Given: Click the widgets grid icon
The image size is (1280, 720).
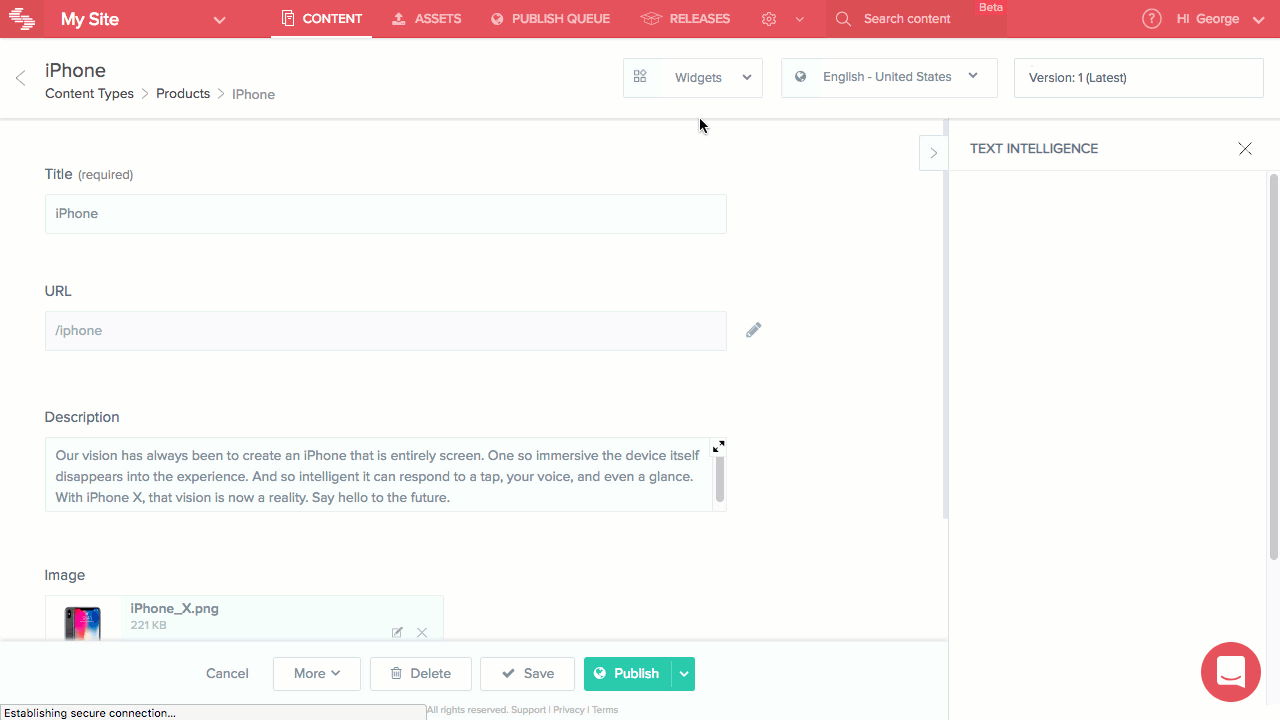Looking at the screenshot, I should [641, 77].
